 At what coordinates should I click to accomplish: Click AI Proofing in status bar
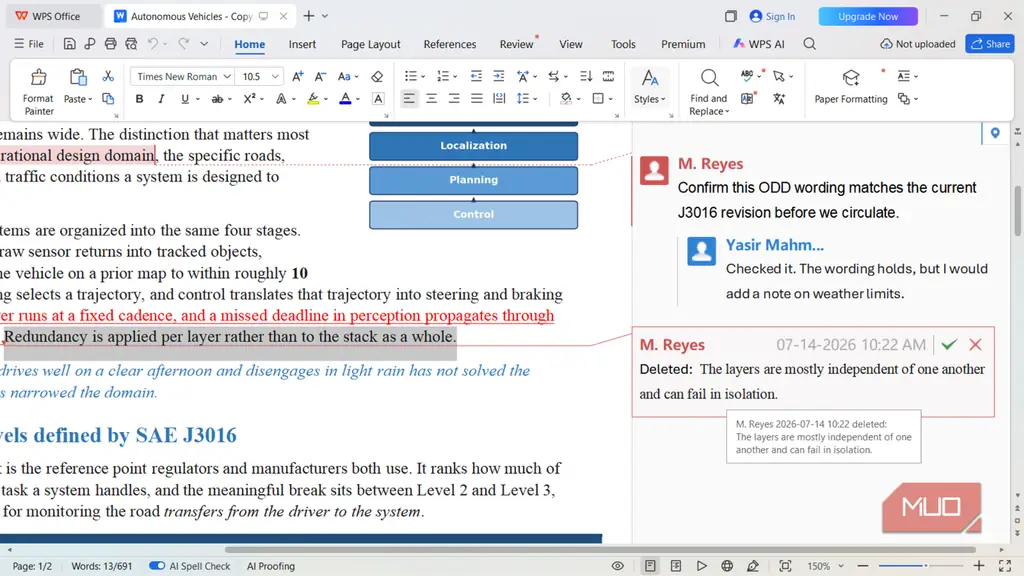[x=270, y=566]
